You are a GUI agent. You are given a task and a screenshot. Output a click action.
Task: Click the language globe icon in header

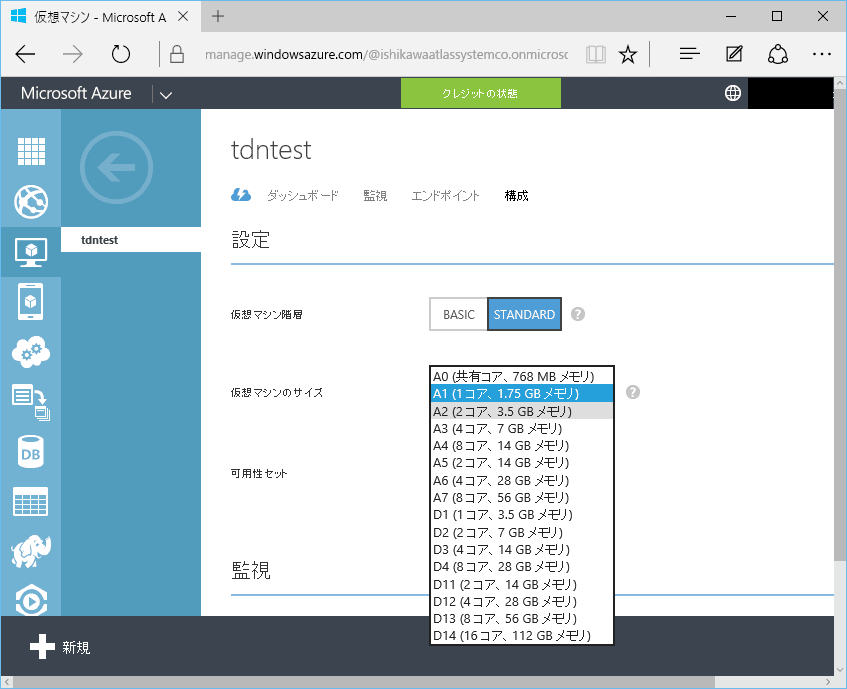coord(732,93)
